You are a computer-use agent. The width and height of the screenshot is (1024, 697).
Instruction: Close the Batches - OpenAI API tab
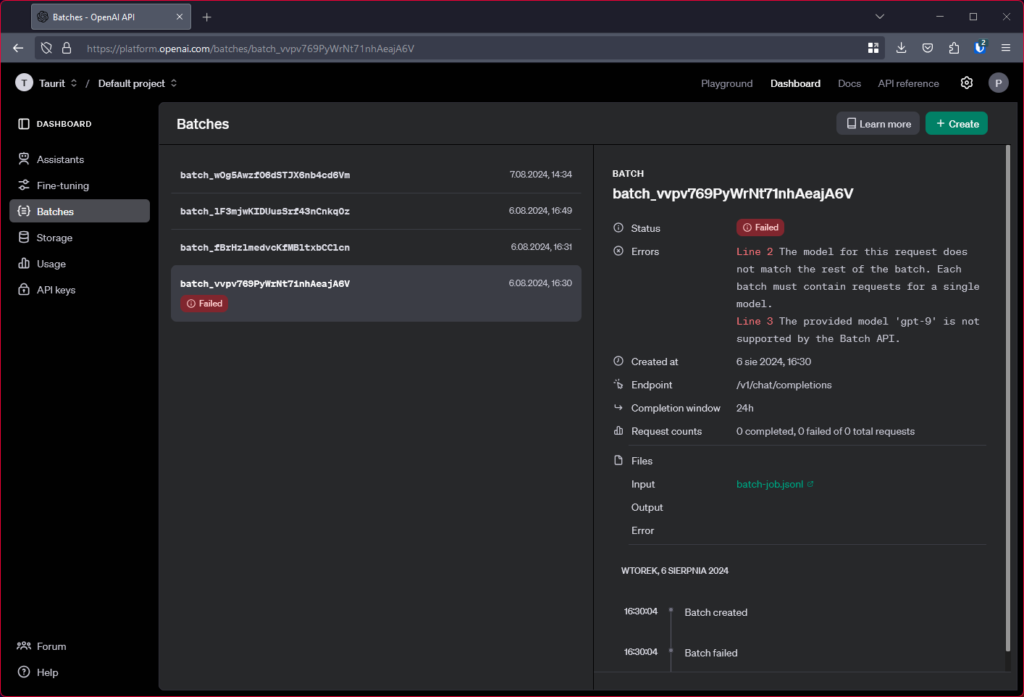coord(179,17)
